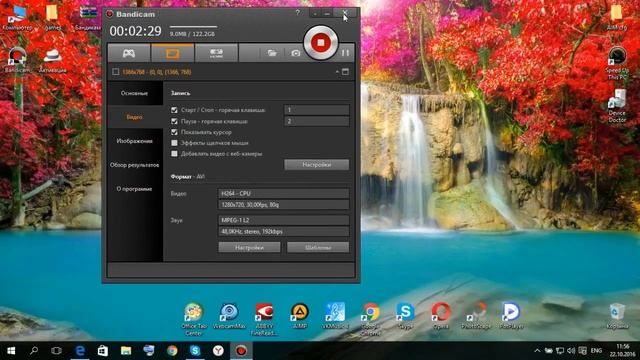Take a screenshot with the camera icon
The image size is (640, 360).
tap(296, 53)
